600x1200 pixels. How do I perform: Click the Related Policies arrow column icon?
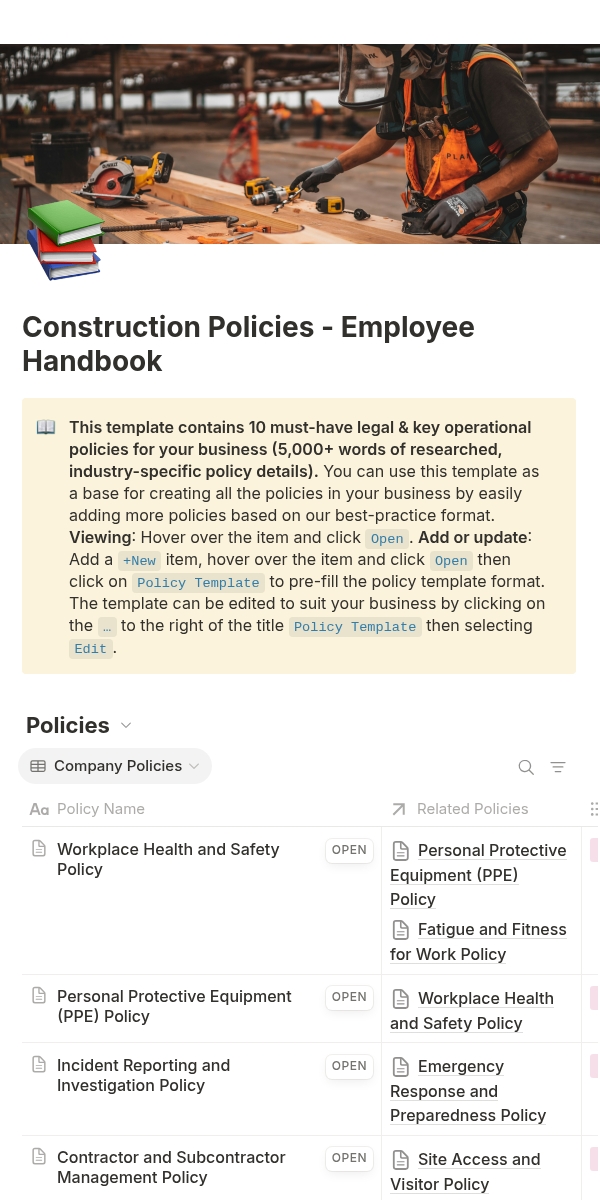[399, 809]
